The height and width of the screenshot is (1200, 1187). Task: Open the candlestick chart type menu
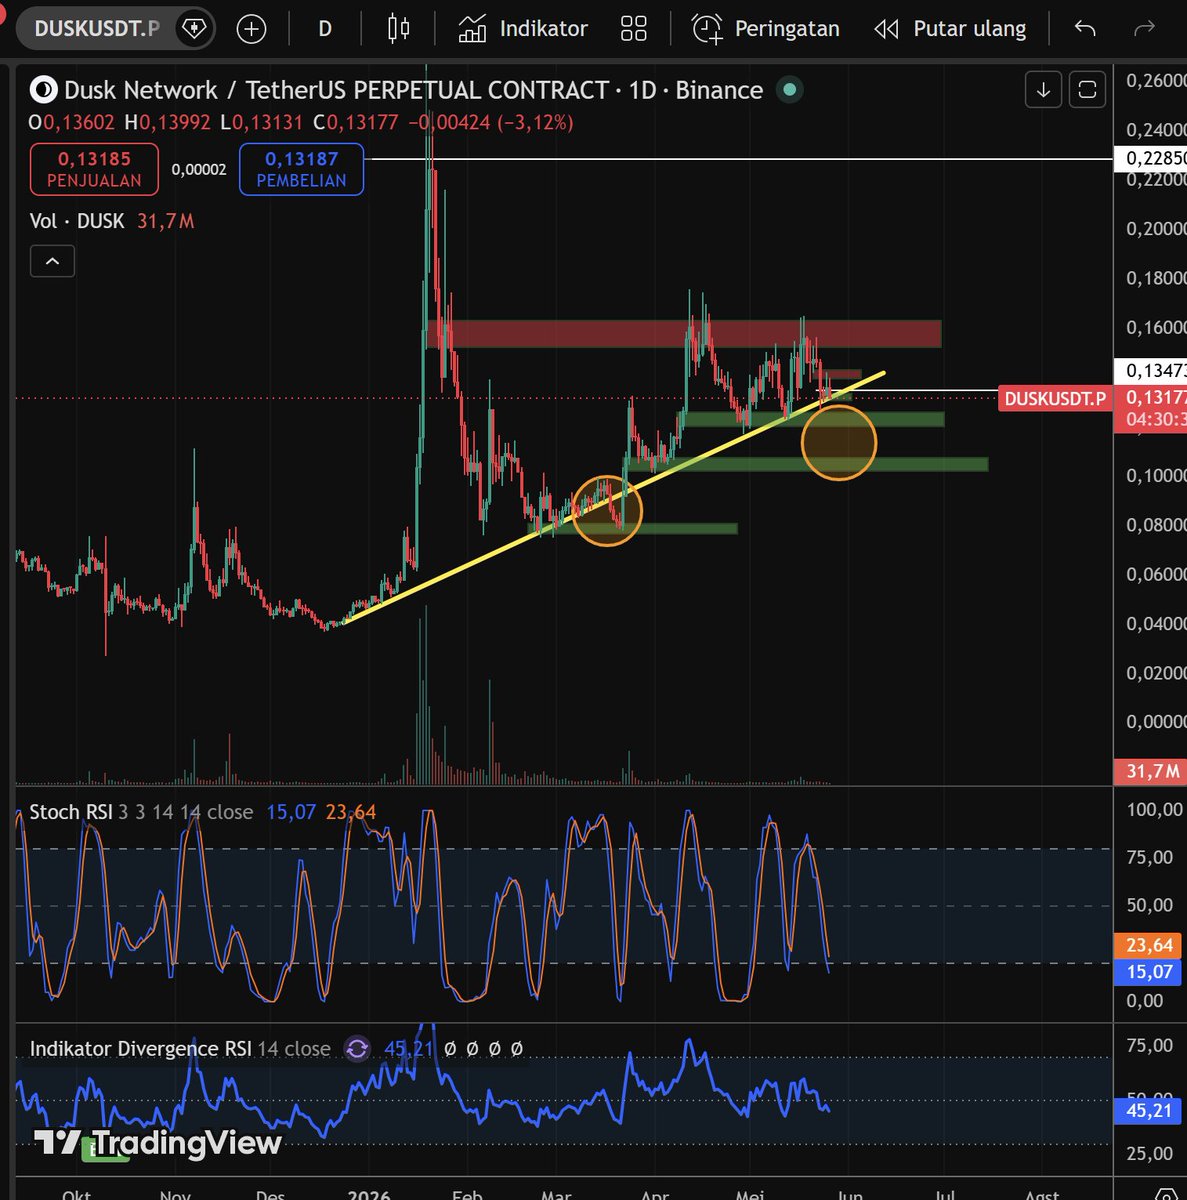(398, 29)
